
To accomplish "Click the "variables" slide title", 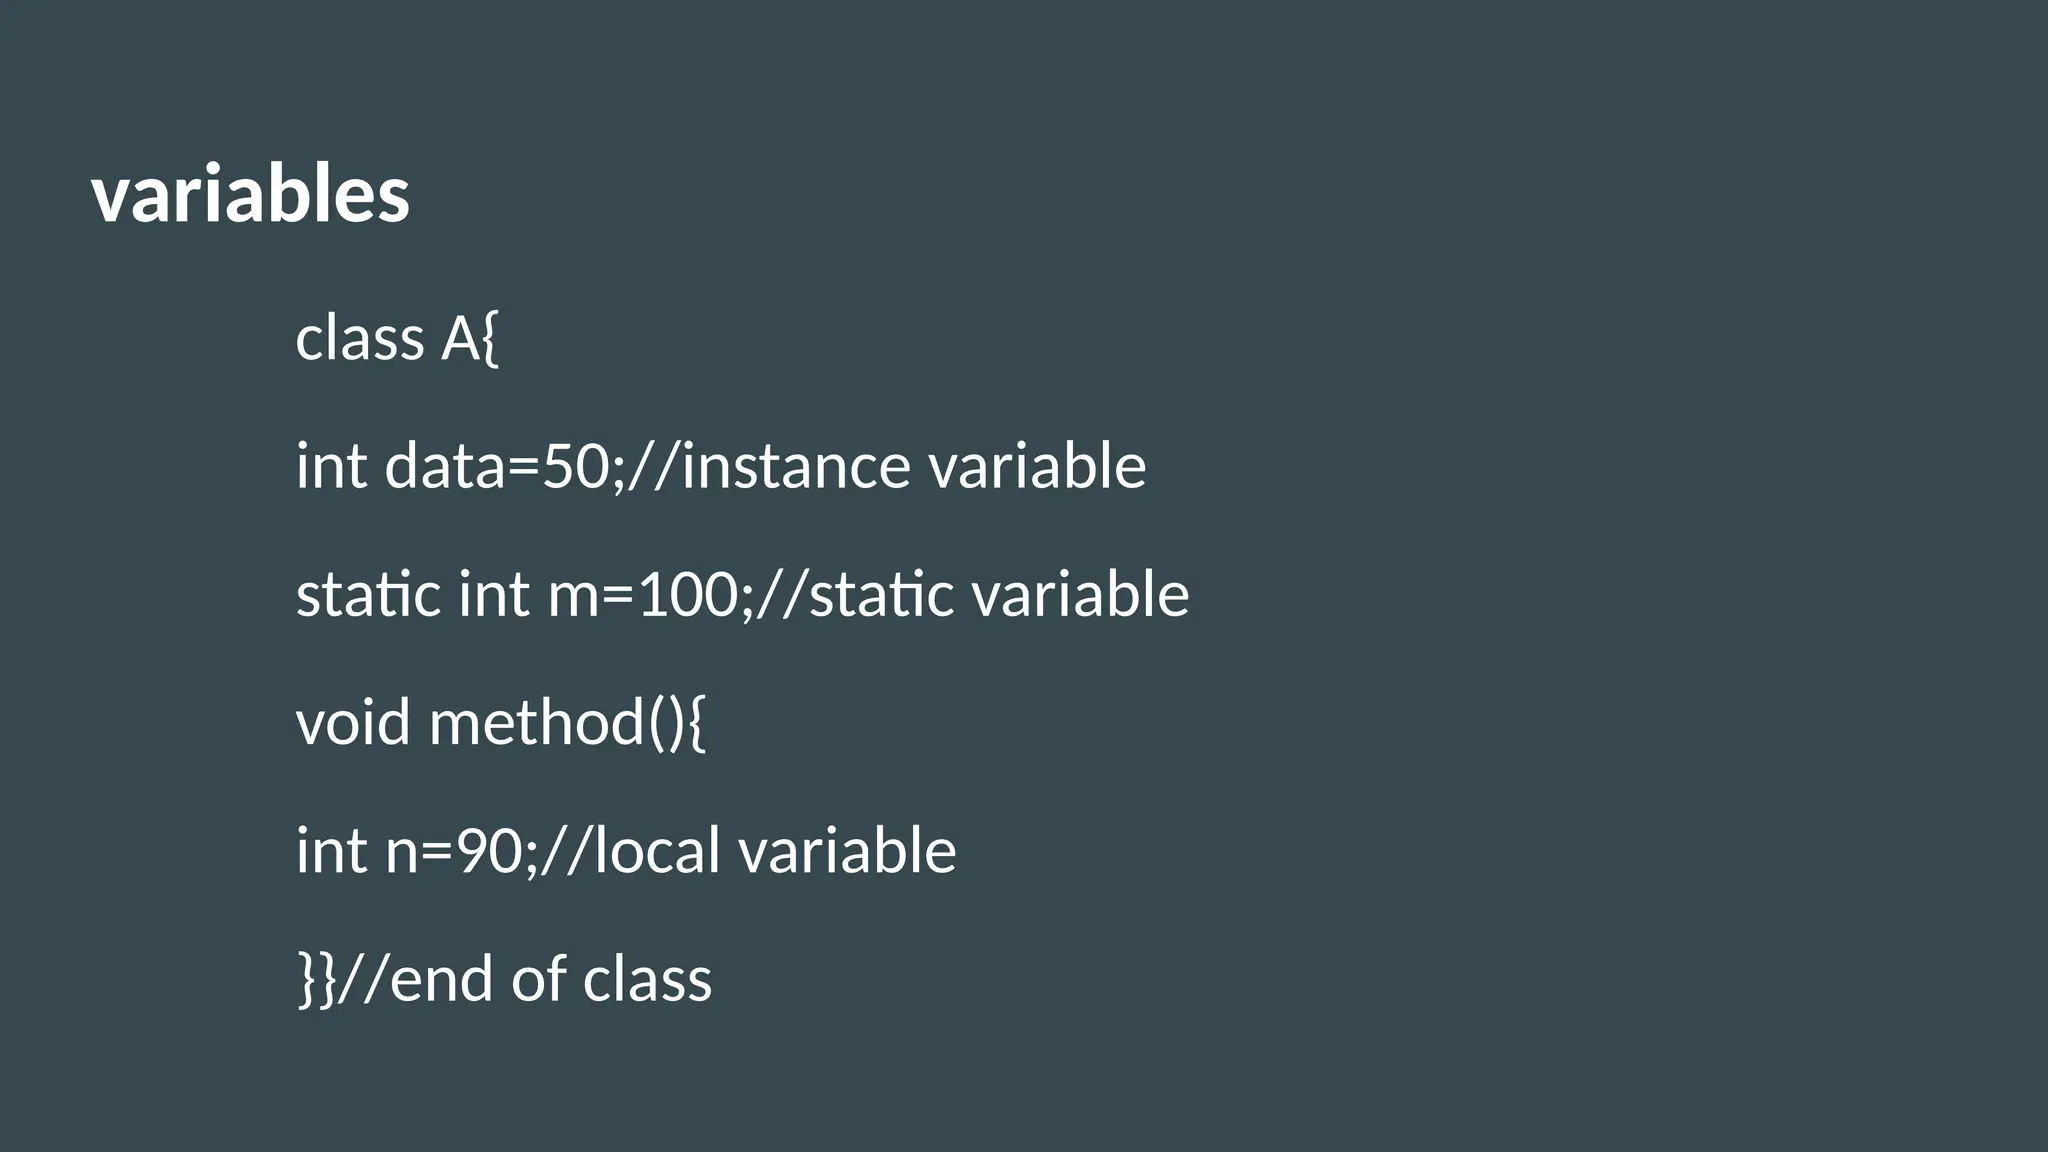I will (x=250, y=194).
